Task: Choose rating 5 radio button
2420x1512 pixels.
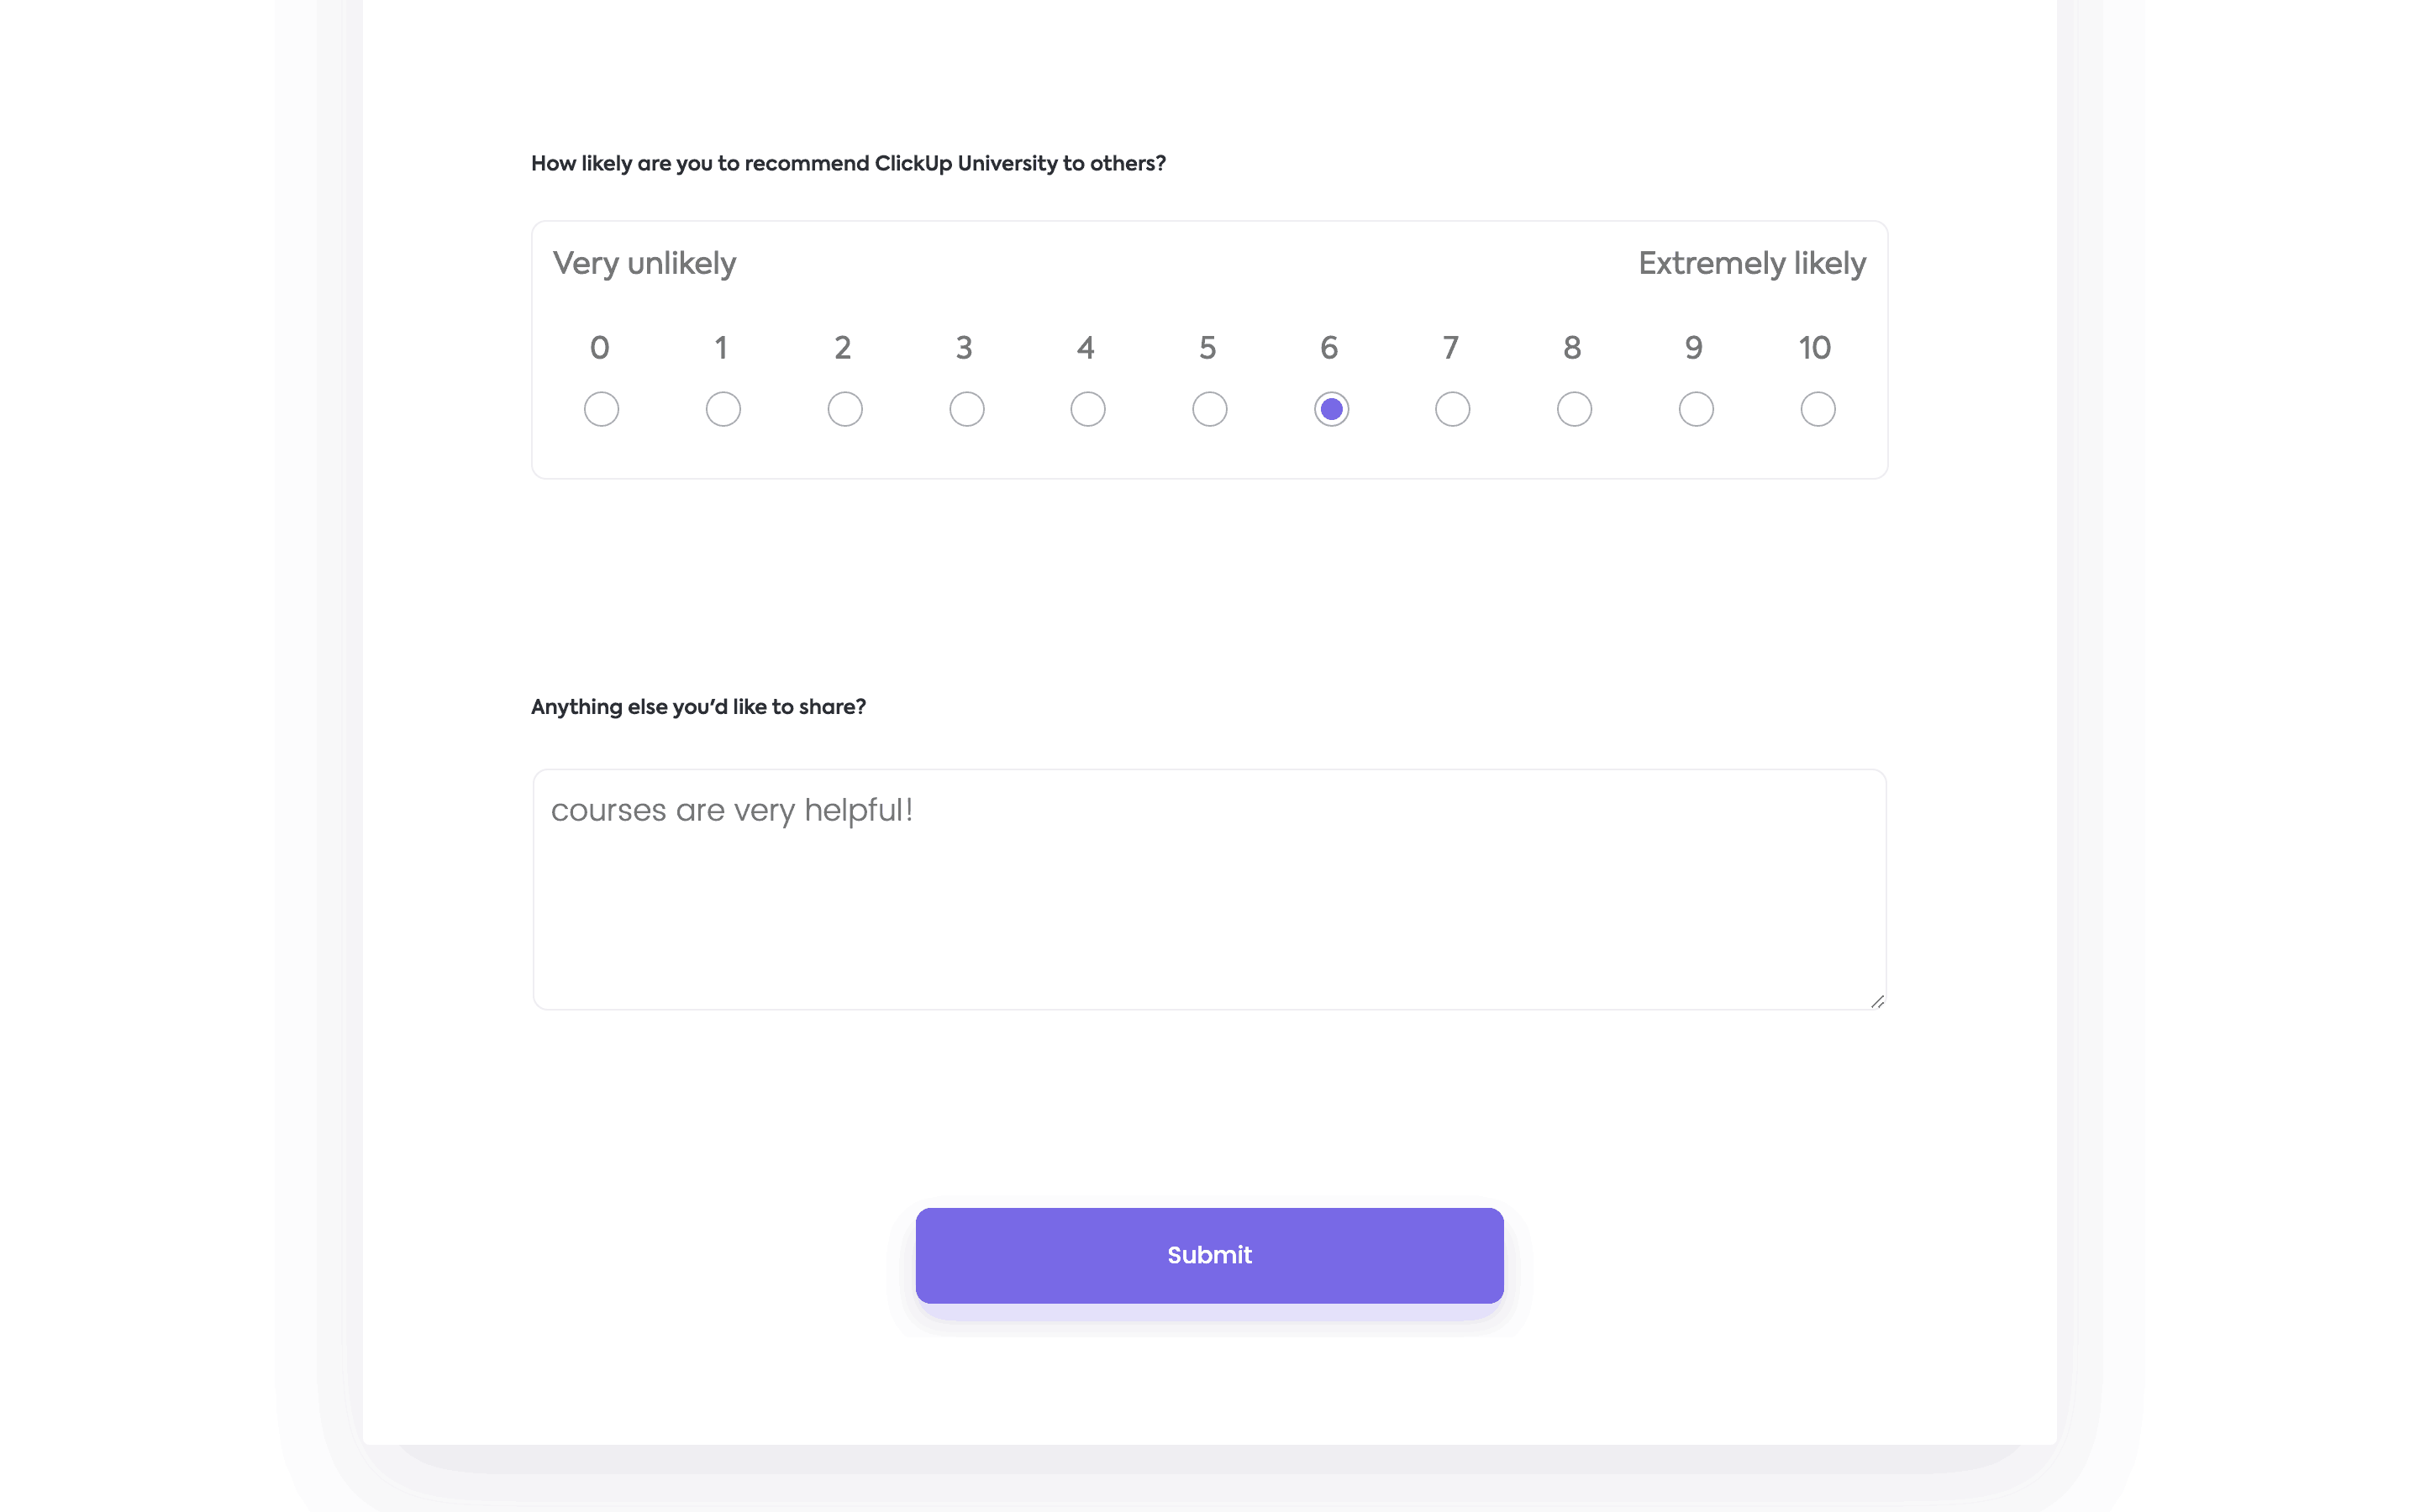Action: [x=1210, y=409]
